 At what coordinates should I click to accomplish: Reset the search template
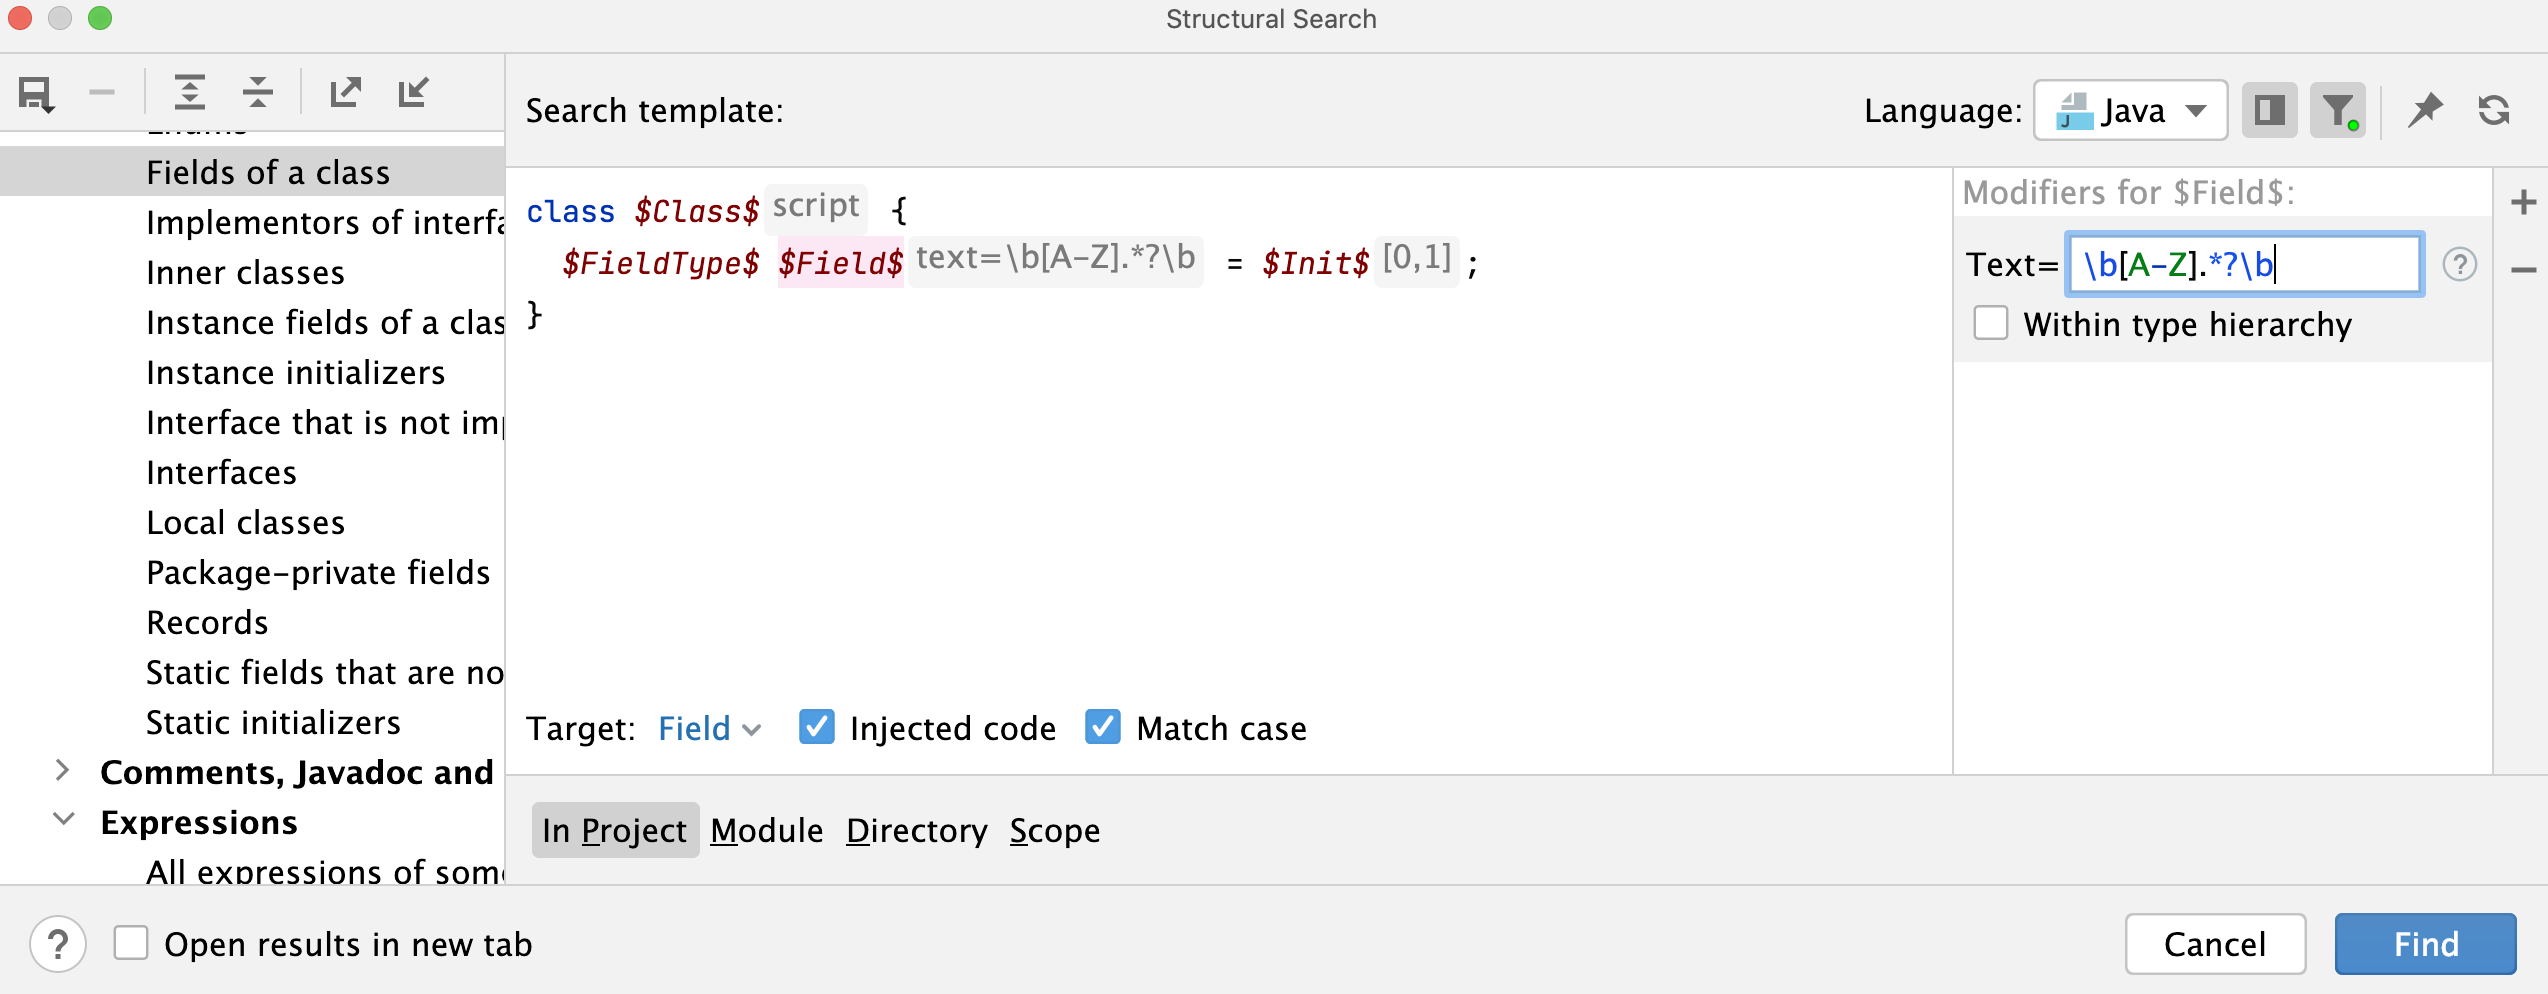(2493, 110)
